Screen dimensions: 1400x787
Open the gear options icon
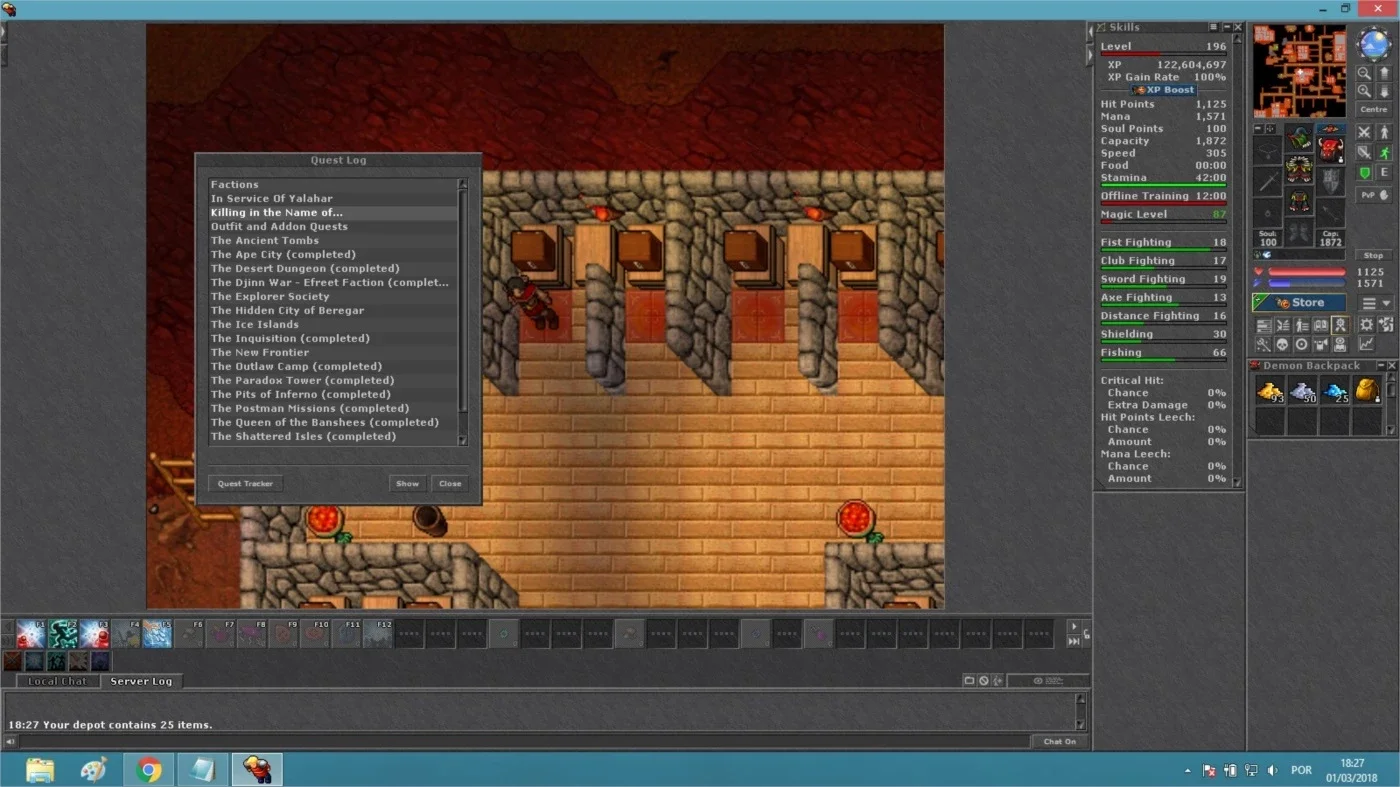click(x=1367, y=324)
